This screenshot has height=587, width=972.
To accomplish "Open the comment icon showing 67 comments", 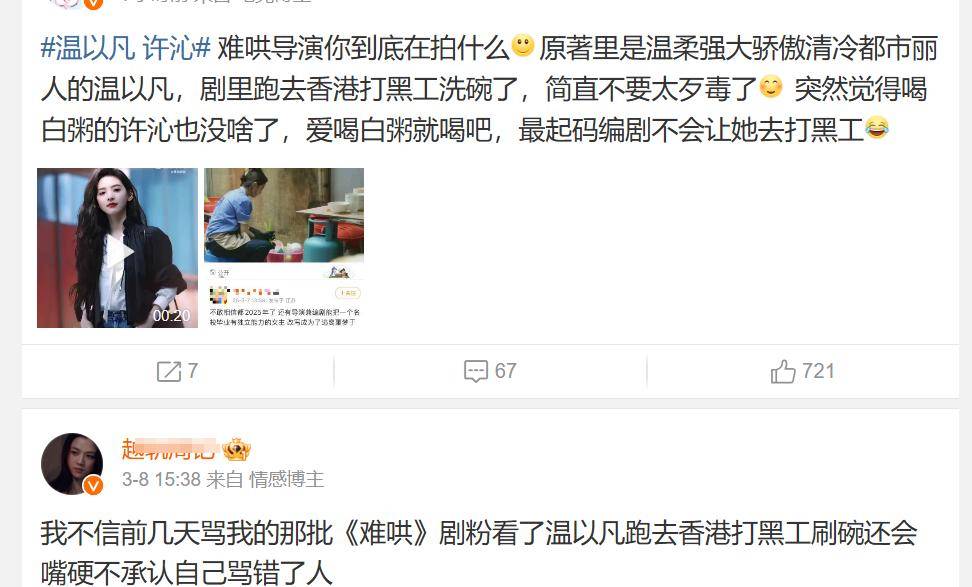I will pos(475,371).
